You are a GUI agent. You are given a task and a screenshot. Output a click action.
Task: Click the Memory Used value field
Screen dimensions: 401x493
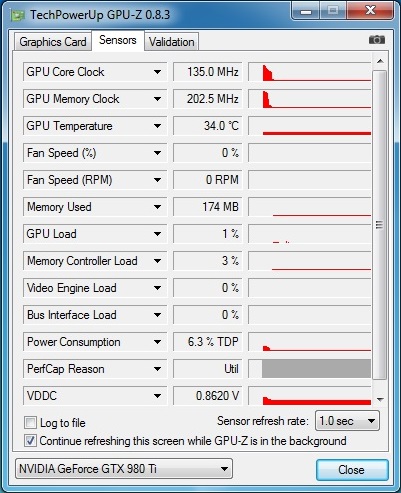point(207,207)
